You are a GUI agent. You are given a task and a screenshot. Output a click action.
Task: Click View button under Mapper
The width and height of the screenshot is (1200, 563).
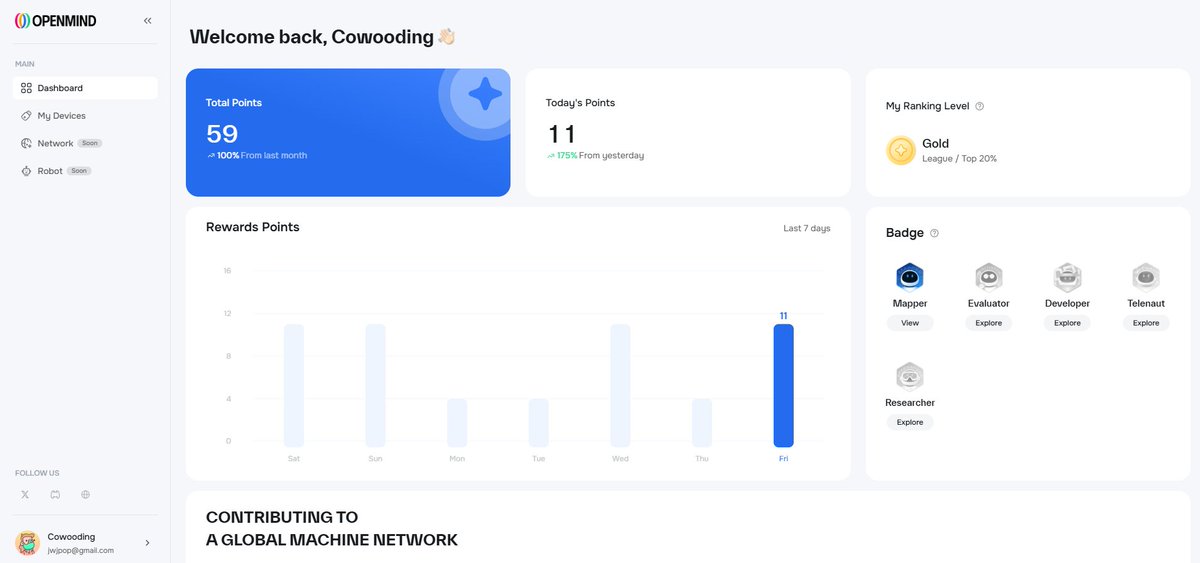pos(910,323)
